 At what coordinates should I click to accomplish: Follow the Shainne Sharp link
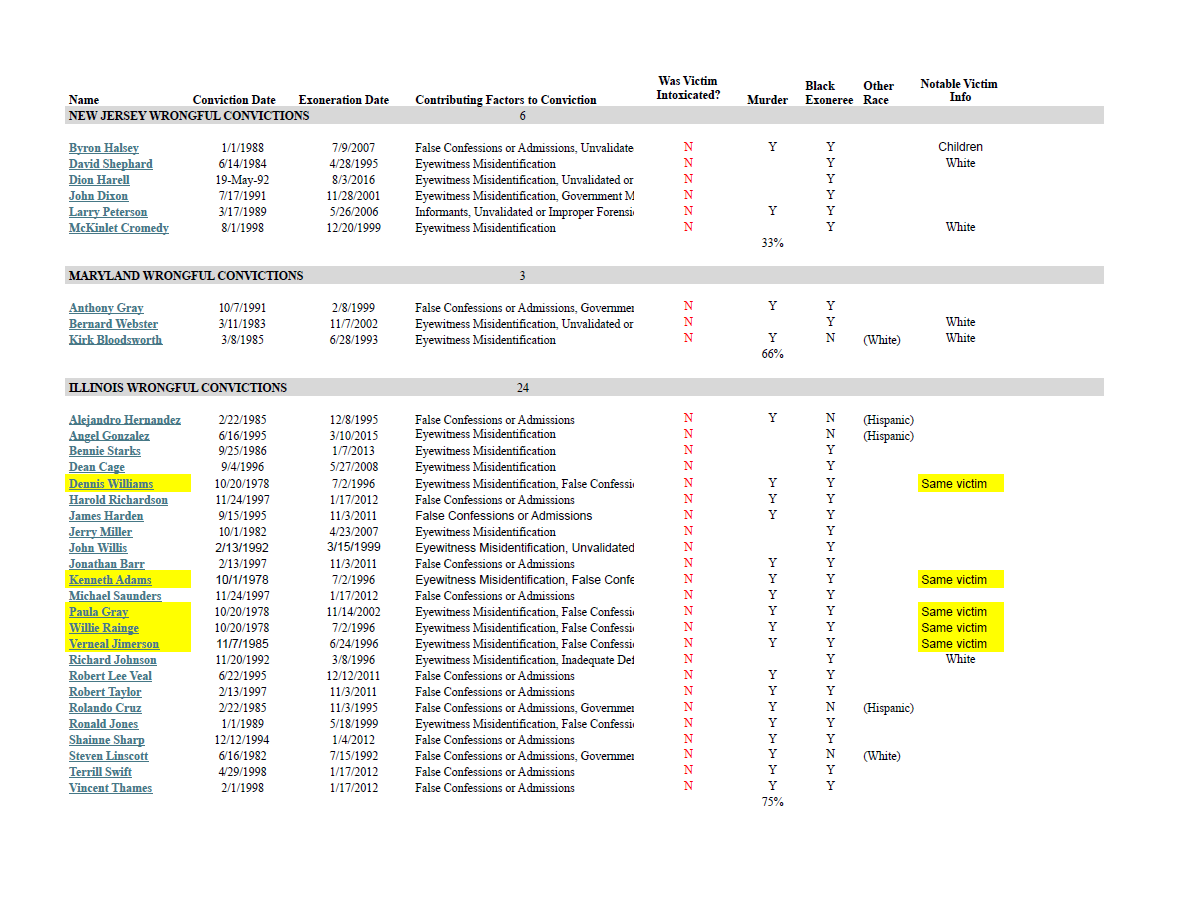click(x=107, y=740)
